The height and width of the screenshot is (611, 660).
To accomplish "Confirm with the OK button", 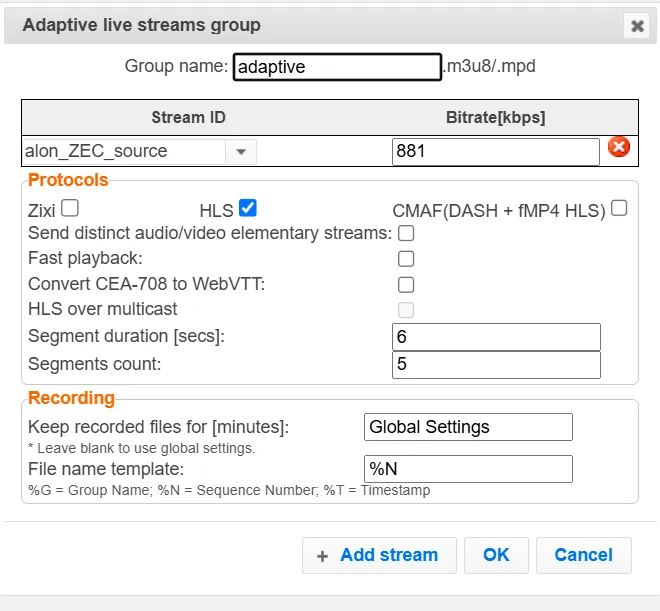I will click(x=496, y=555).
